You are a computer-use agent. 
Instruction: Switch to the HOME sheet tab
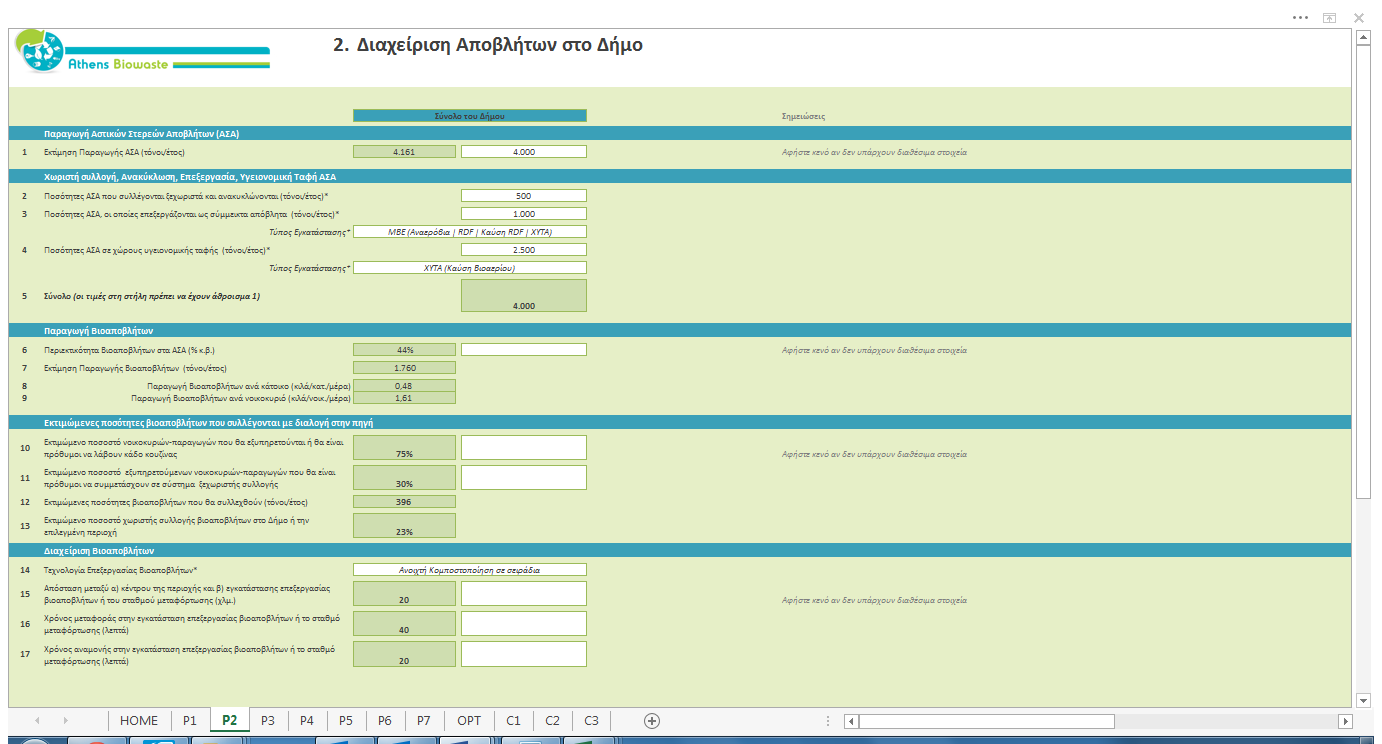coord(139,720)
